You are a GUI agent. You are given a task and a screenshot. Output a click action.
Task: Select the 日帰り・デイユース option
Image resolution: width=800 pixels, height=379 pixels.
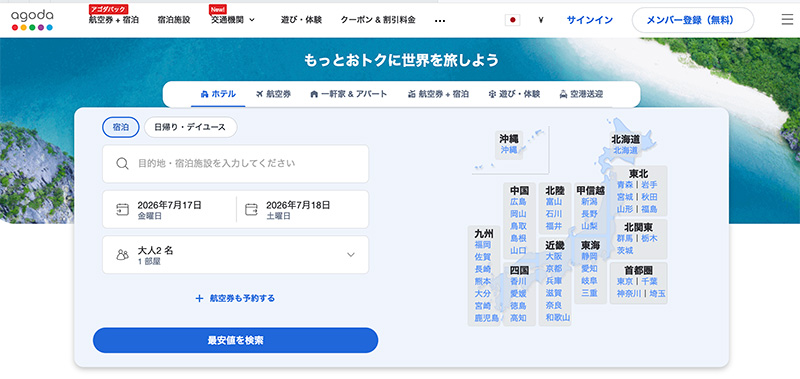190,128
